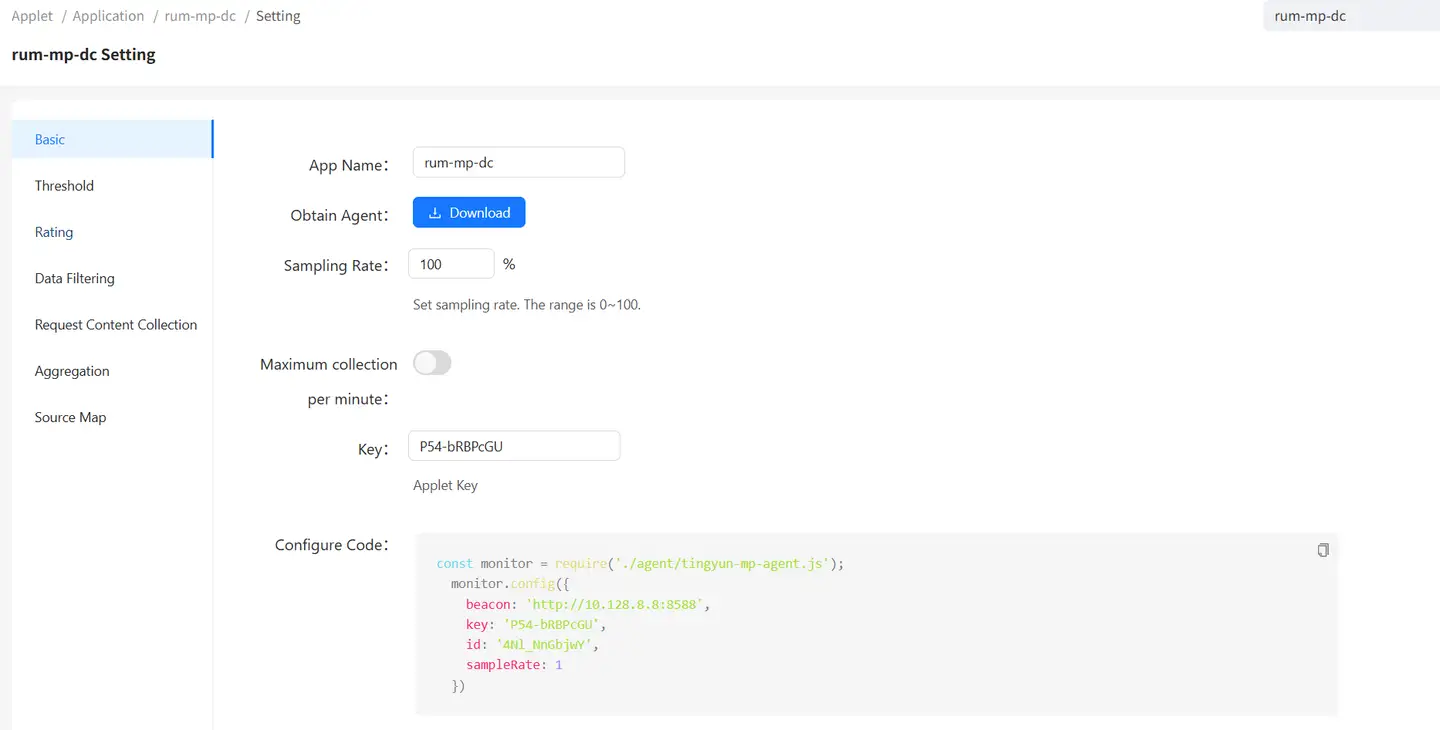Copy the configure code with the copy icon
The height and width of the screenshot is (730, 1440).
coord(1323,550)
